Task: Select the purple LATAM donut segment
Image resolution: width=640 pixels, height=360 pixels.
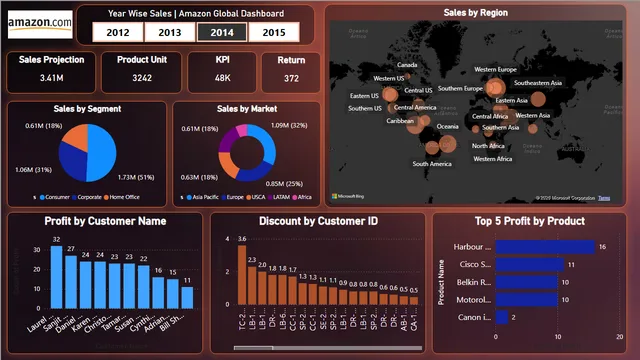Action: (227, 141)
